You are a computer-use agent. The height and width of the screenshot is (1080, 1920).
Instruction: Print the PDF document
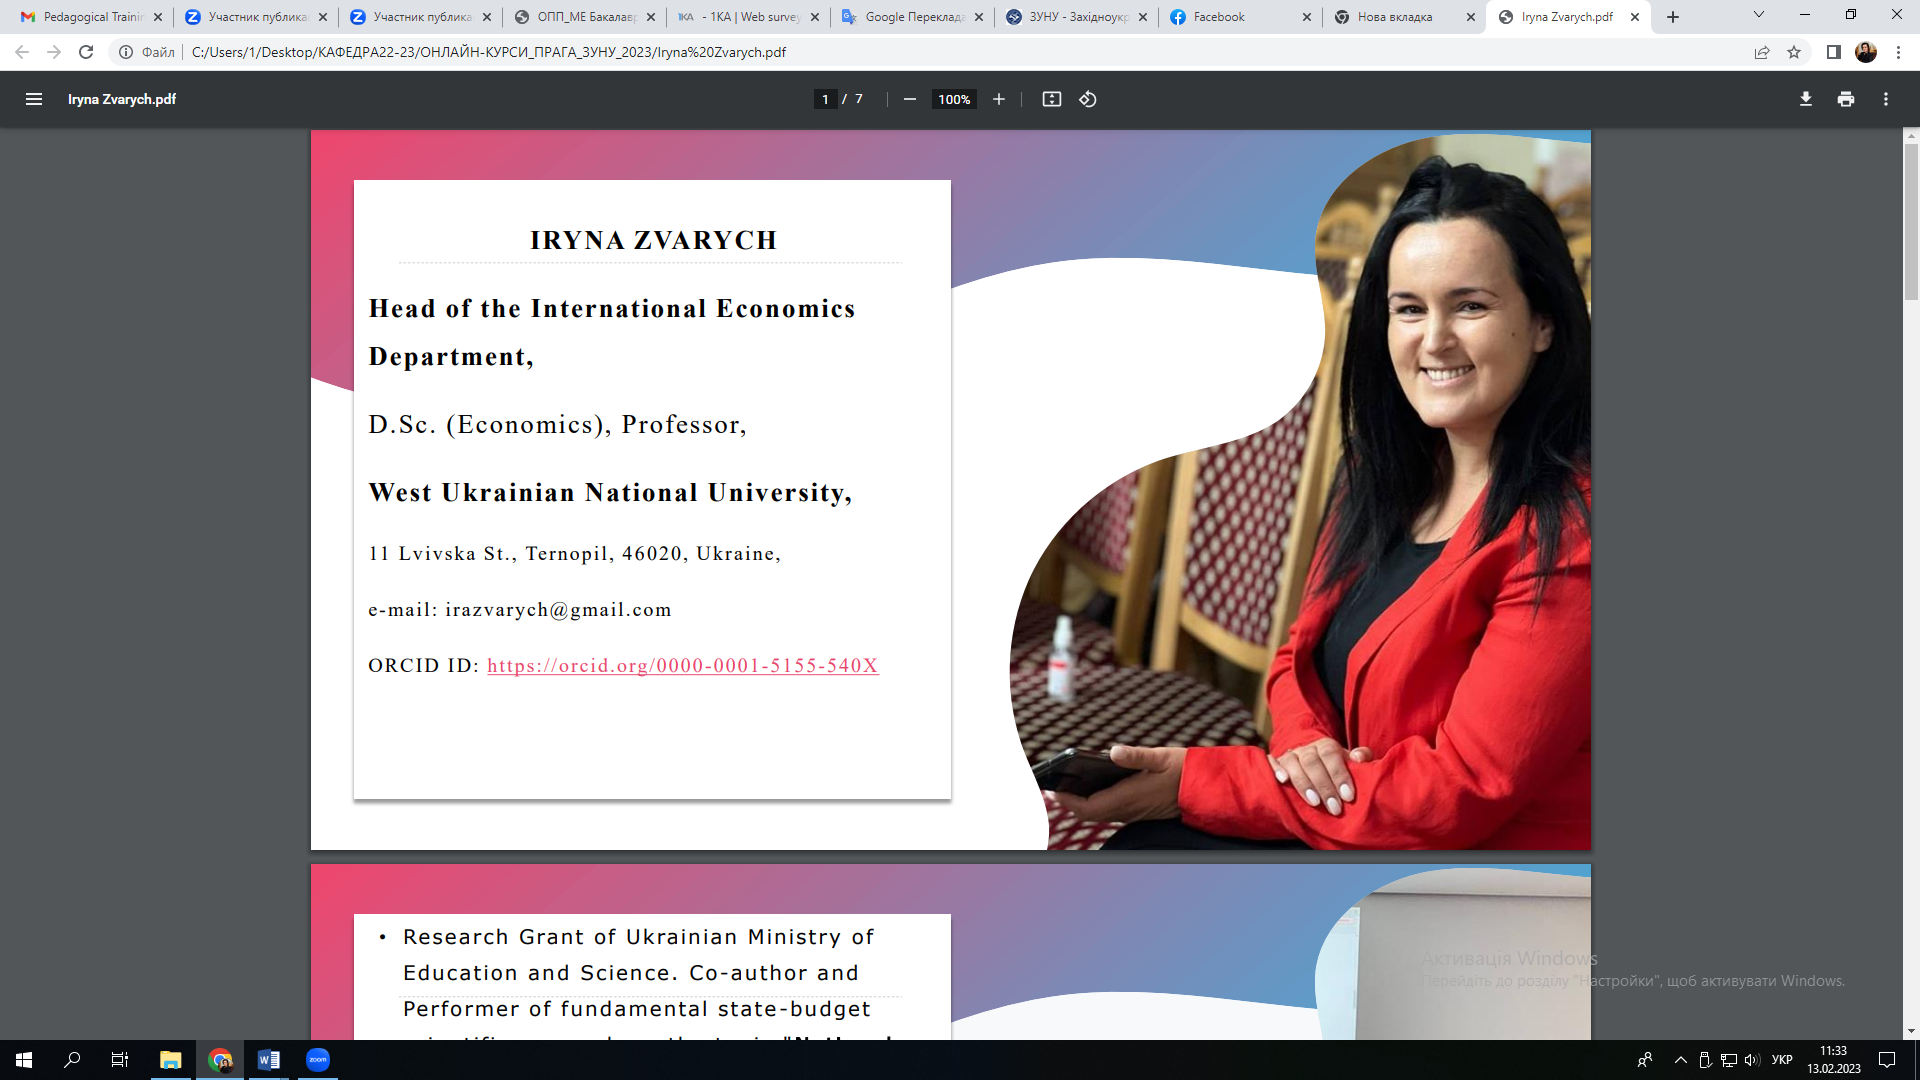1846,99
